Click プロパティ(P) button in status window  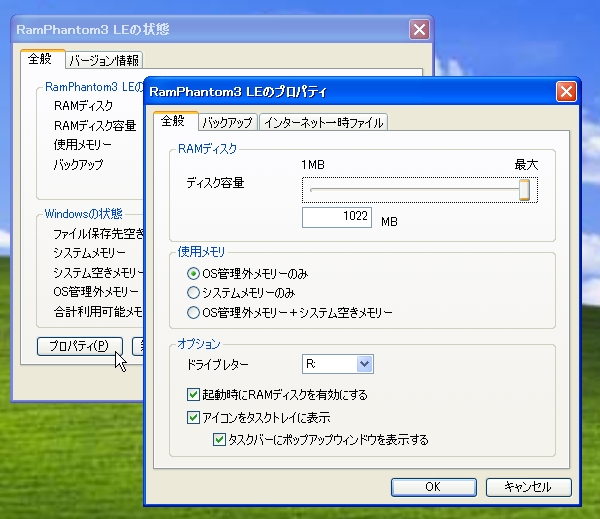coord(80,346)
